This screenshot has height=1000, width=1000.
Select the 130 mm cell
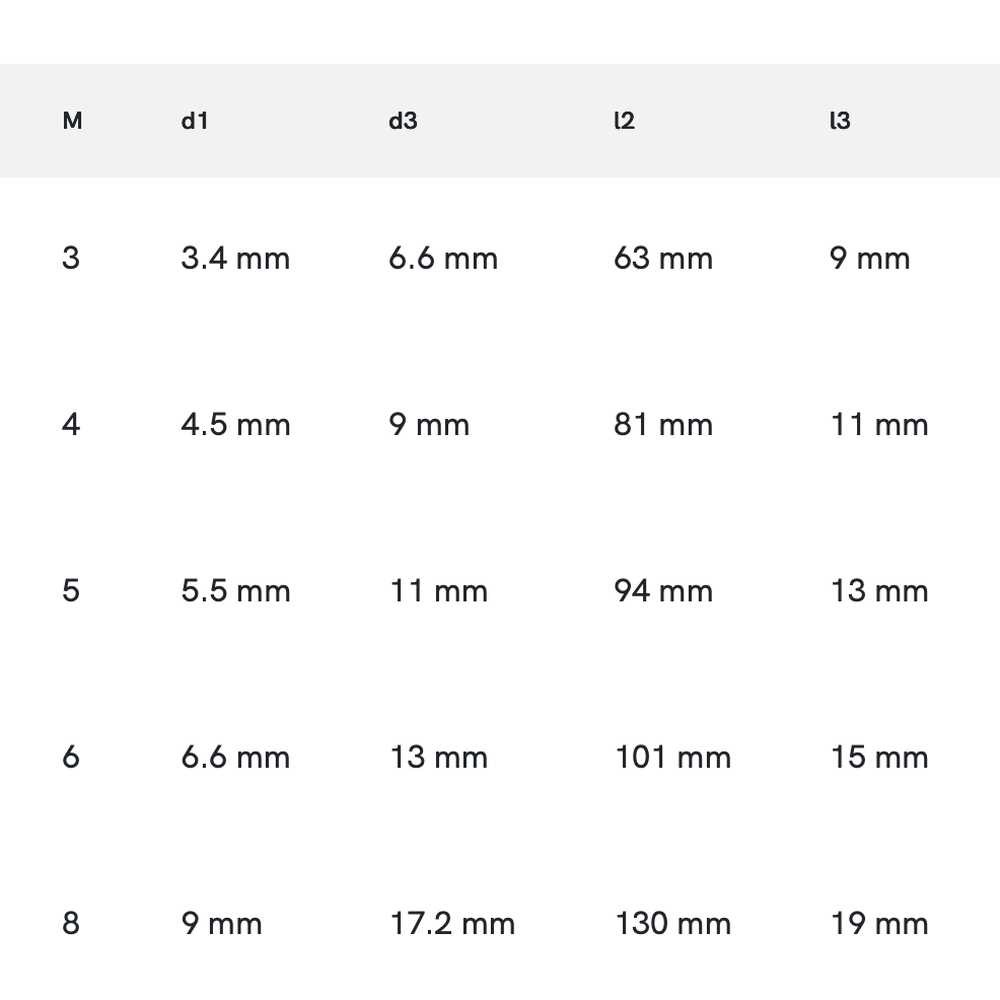click(x=672, y=923)
